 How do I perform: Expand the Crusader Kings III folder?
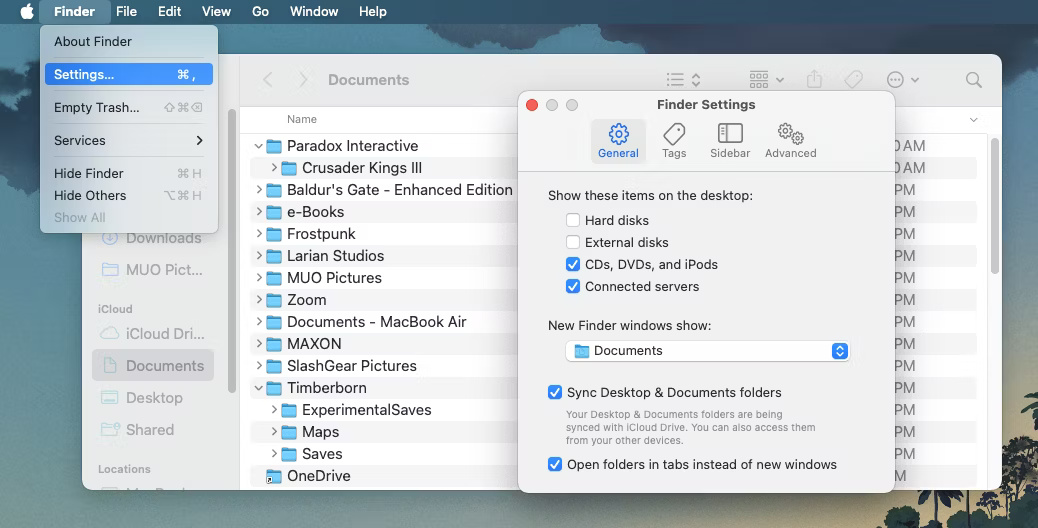click(274, 168)
